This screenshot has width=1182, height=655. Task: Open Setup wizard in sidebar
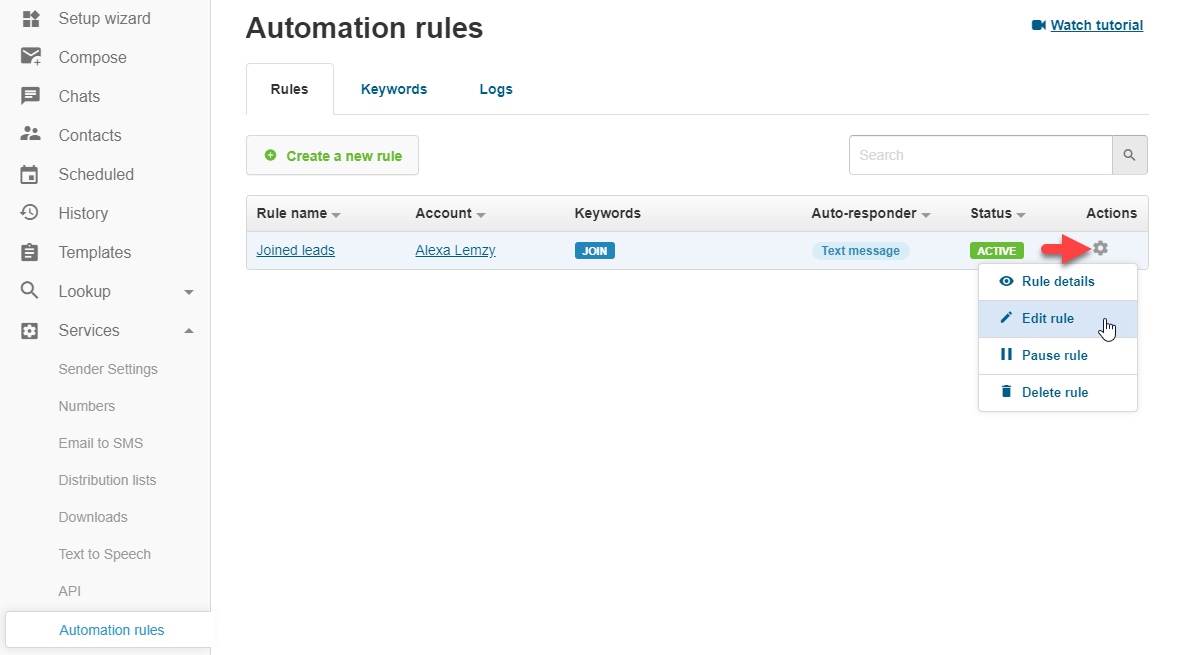click(105, 18)
